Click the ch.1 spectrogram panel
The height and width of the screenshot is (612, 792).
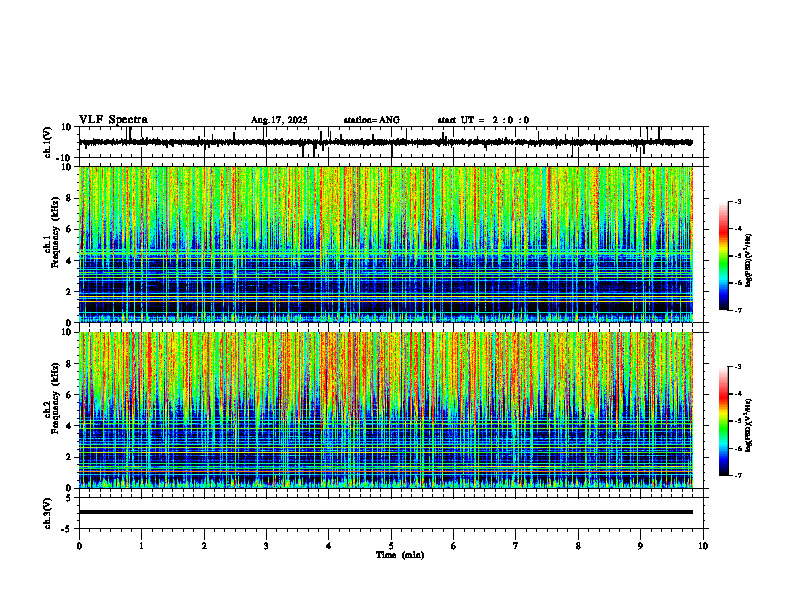386,244
